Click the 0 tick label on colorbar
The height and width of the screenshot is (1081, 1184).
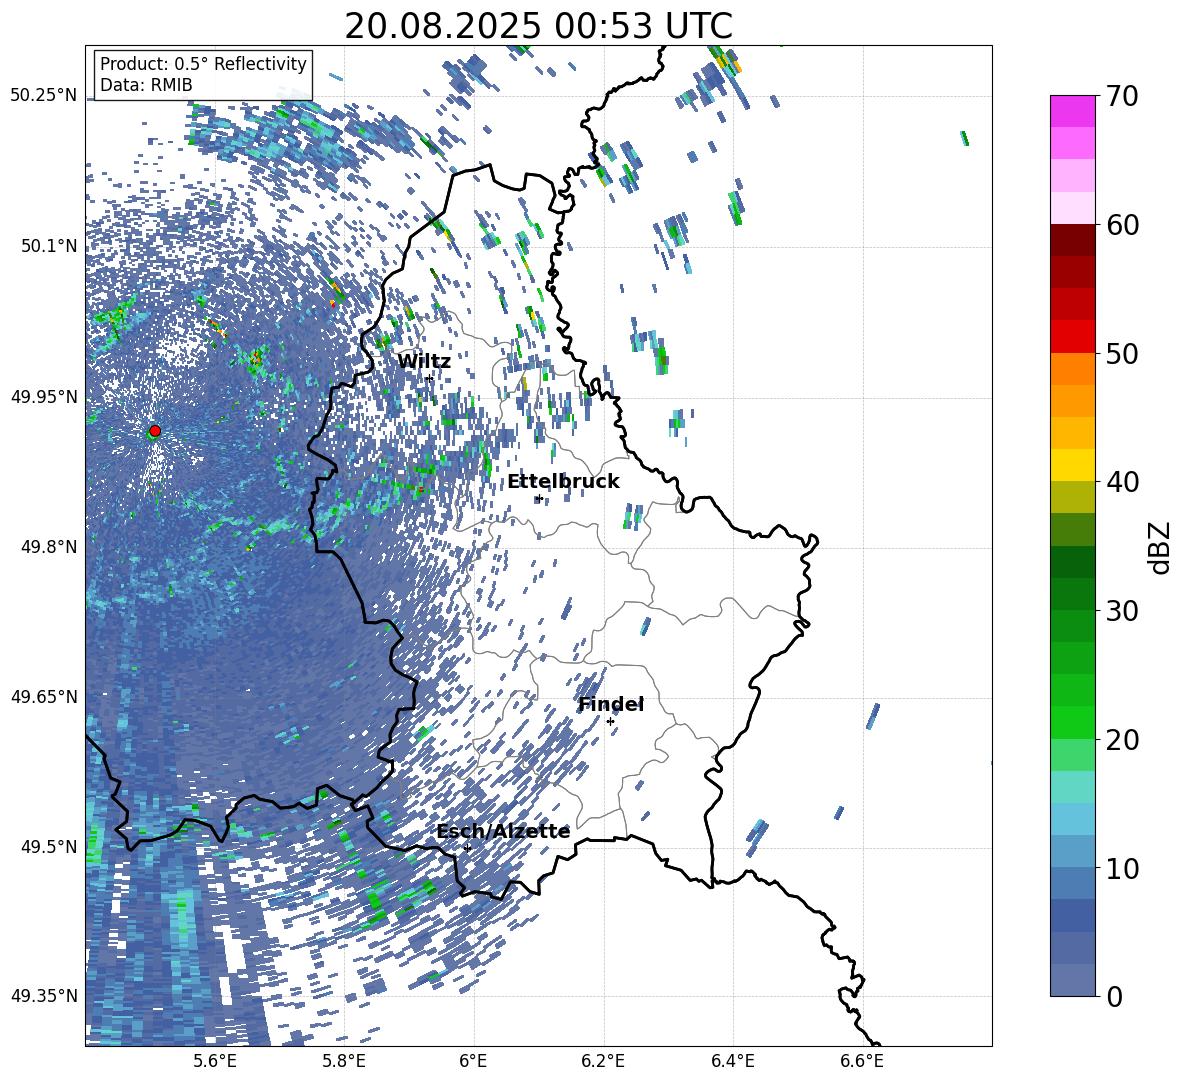pyautogui.click(x=1114, y=996)
